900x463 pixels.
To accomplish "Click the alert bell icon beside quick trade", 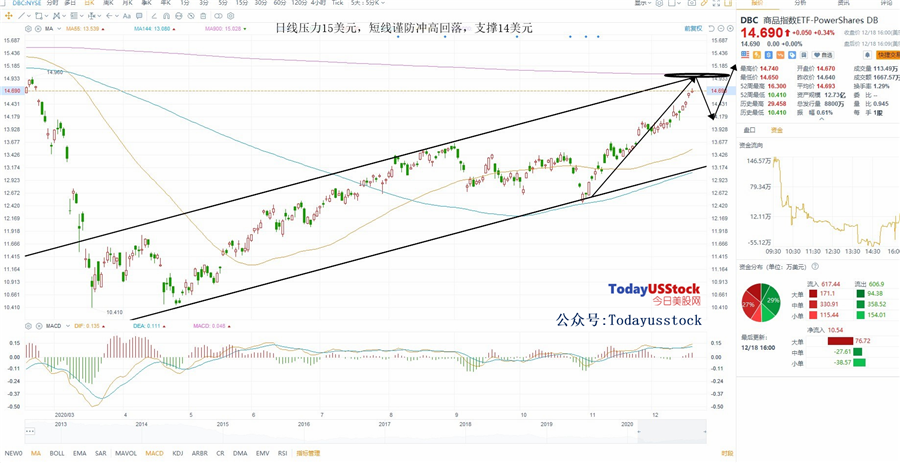I will 867,55.
